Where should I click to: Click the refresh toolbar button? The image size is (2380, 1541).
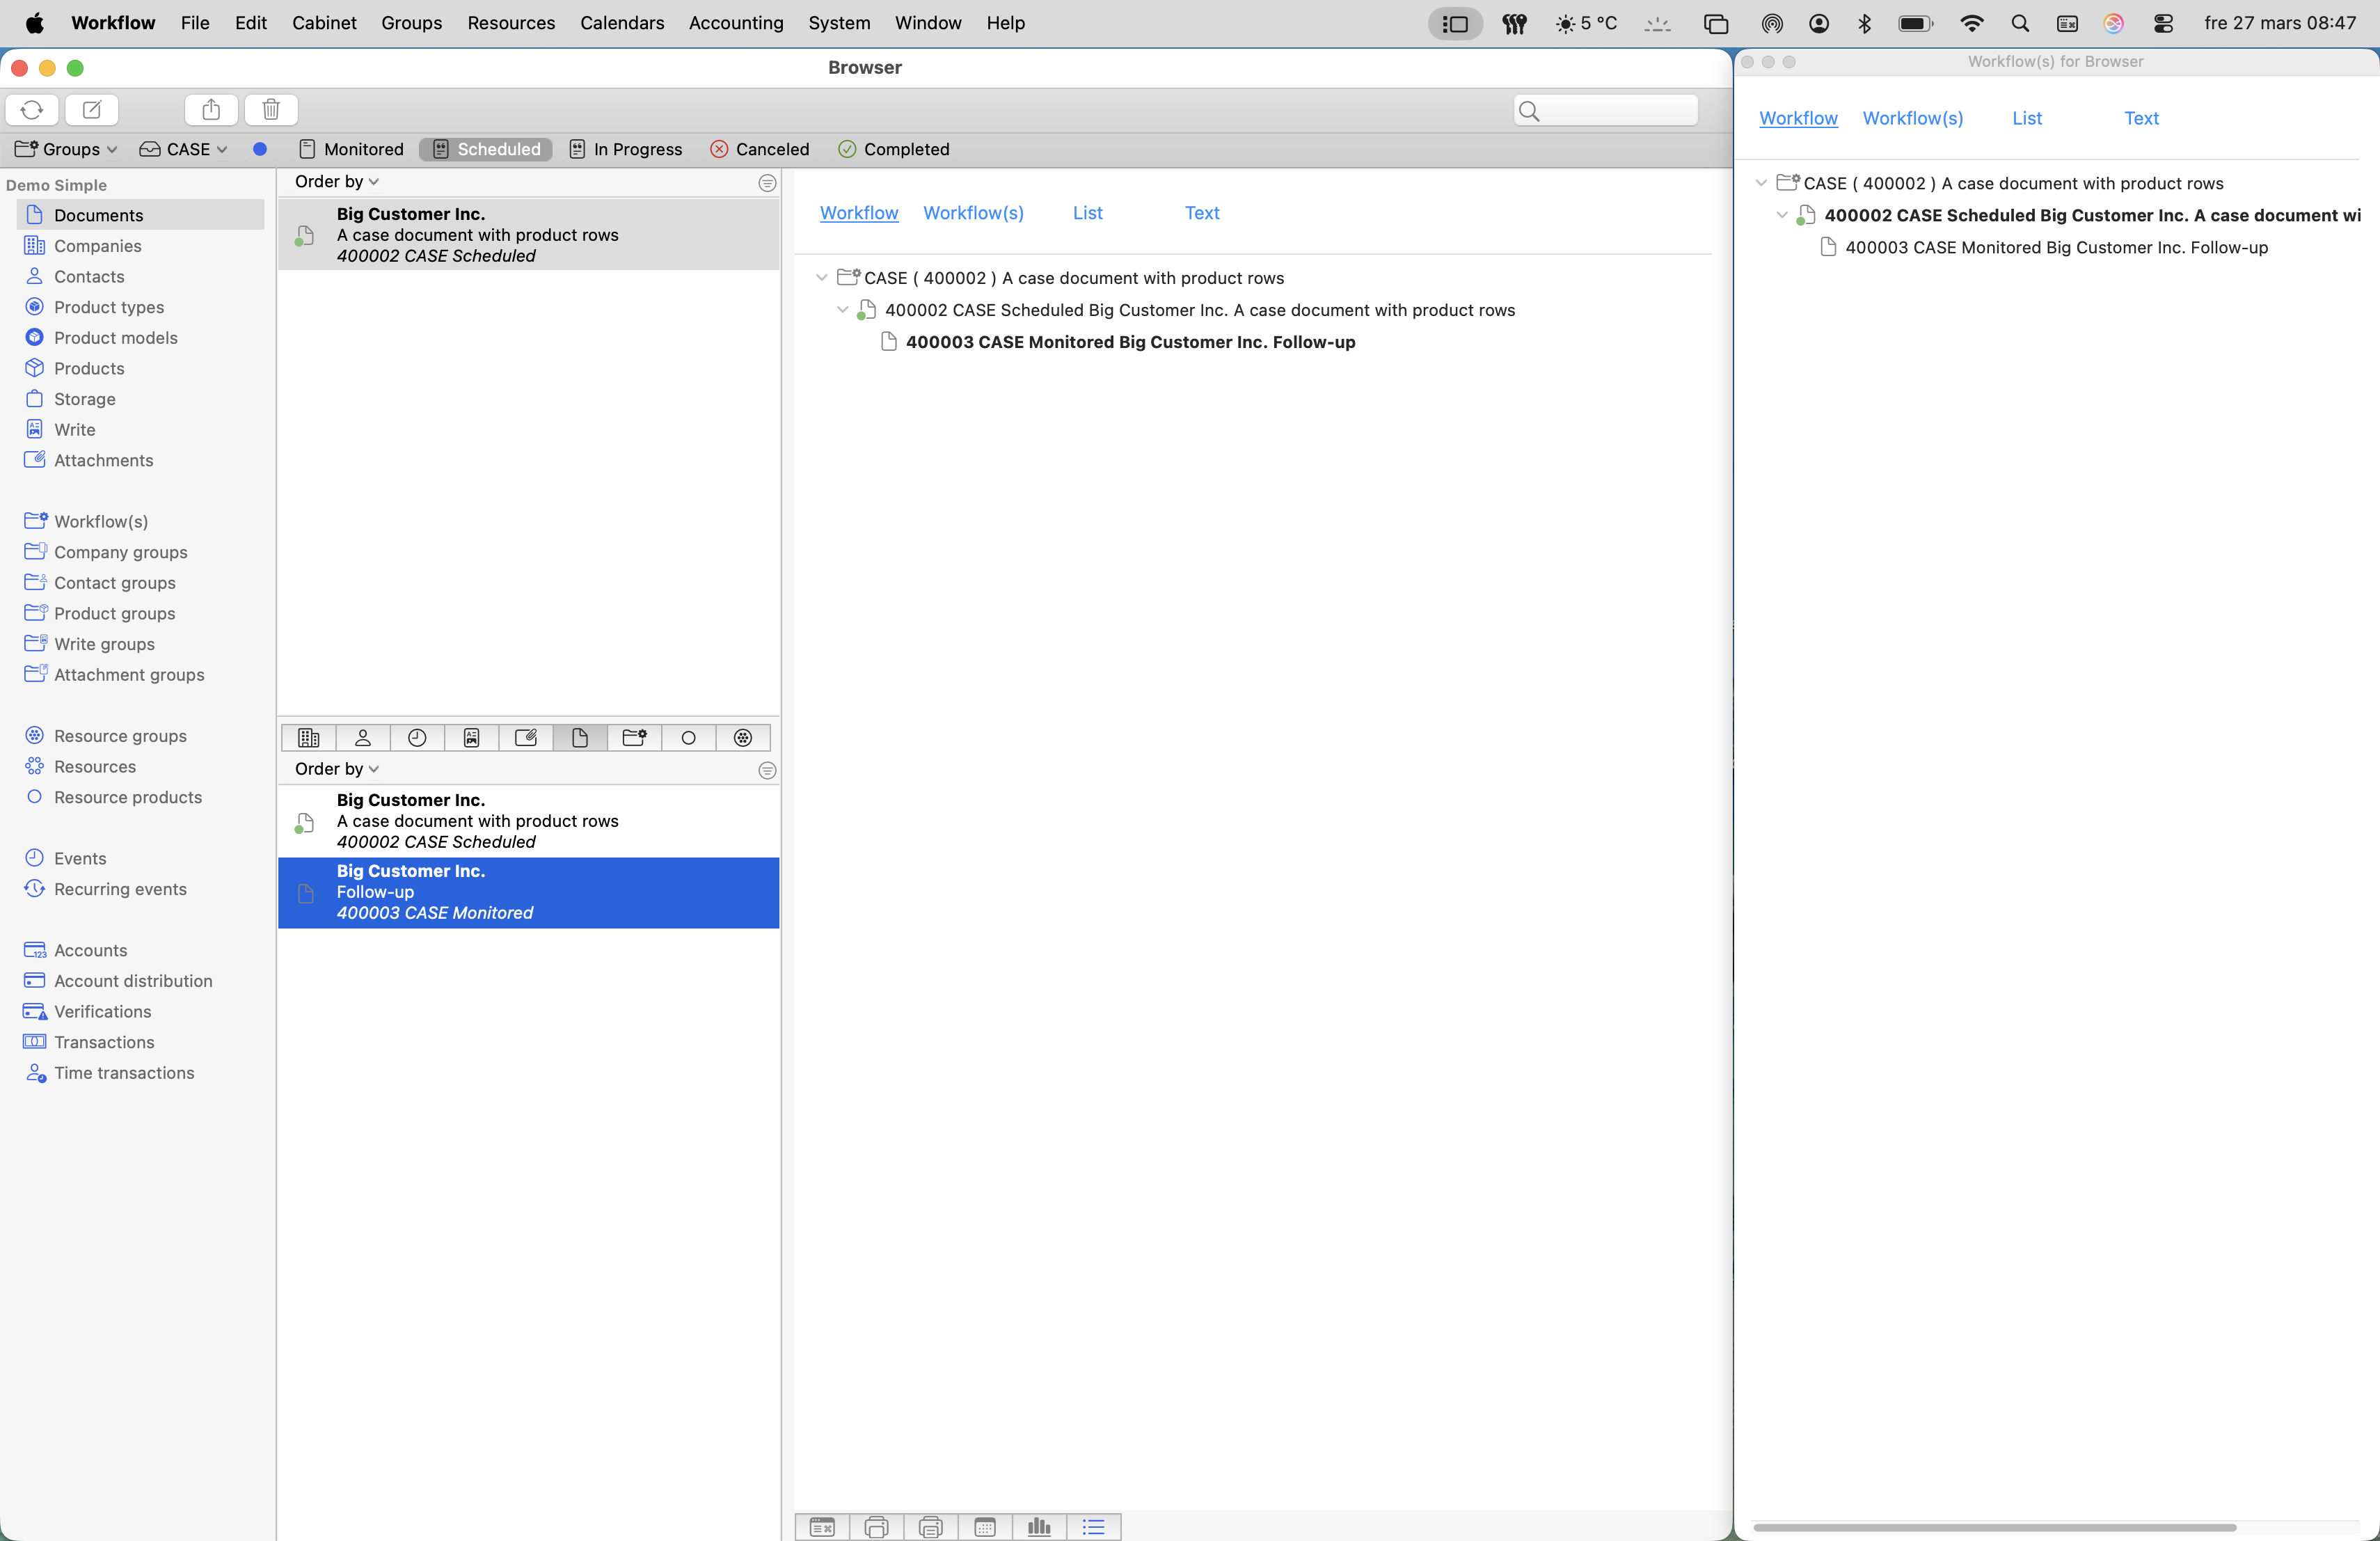[32, 110]
